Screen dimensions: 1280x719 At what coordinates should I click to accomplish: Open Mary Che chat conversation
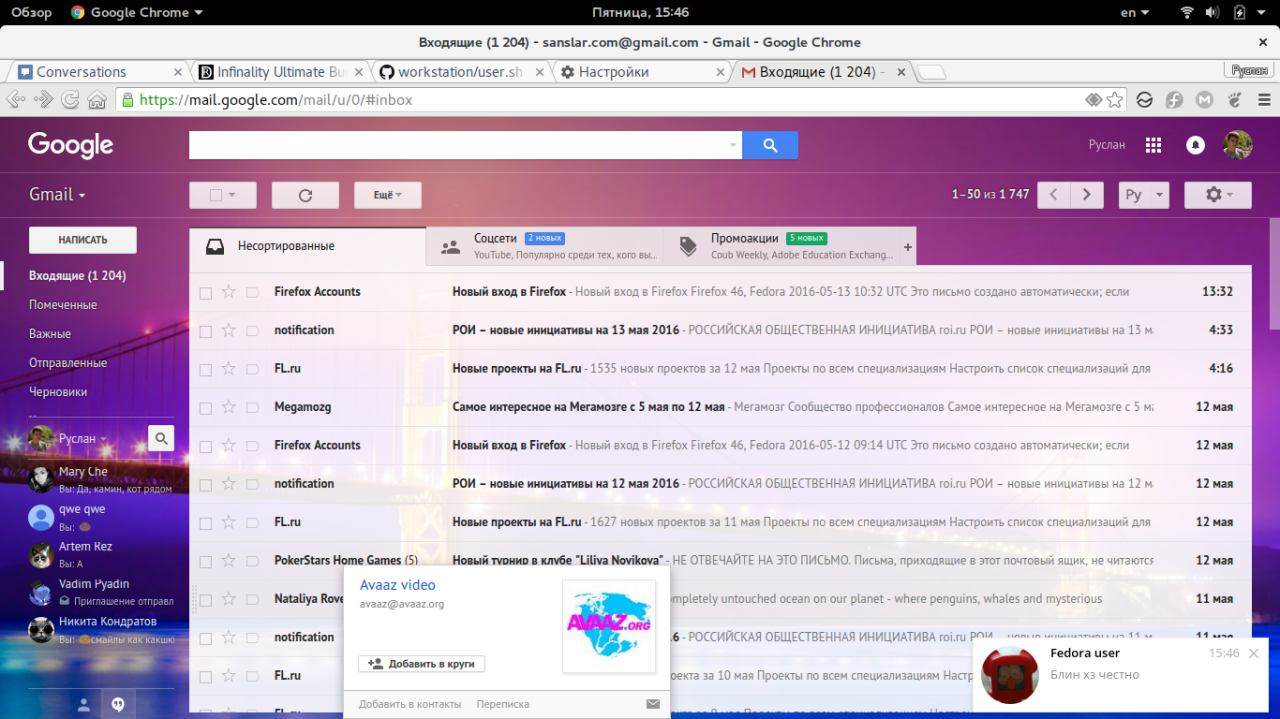tap(100, 479)
